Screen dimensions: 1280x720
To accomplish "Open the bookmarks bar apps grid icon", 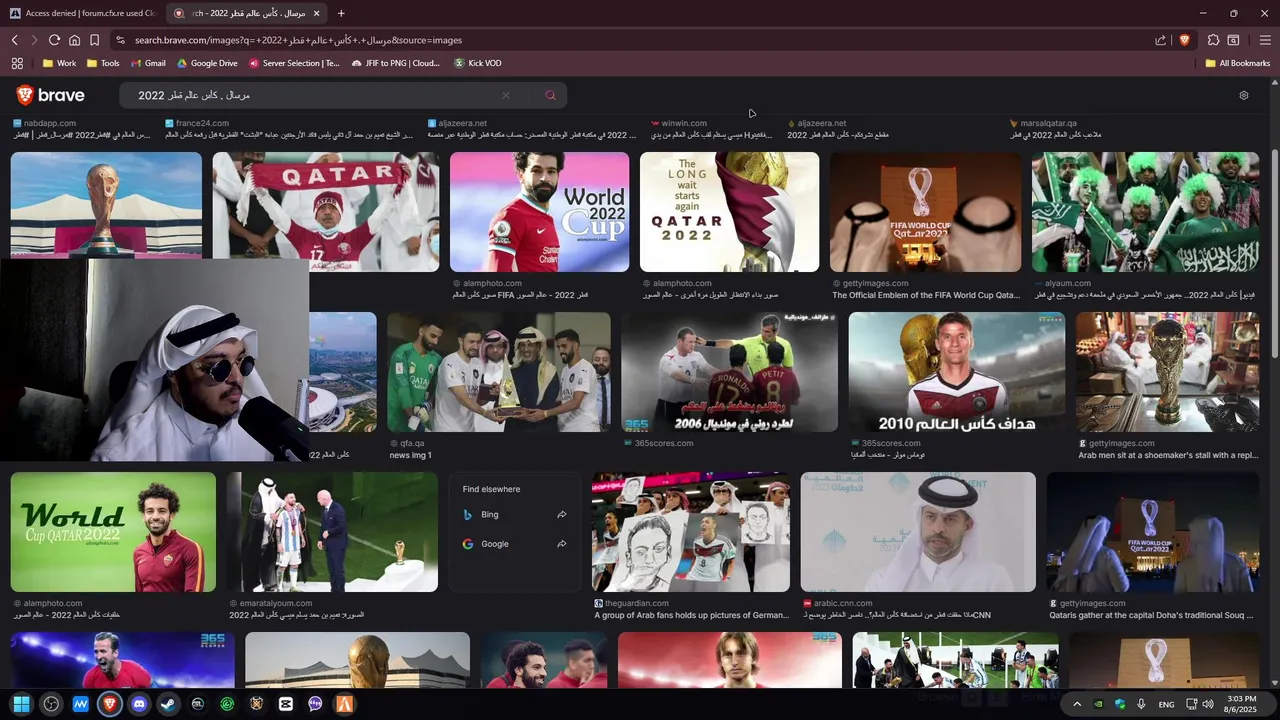I will point(17,63).
